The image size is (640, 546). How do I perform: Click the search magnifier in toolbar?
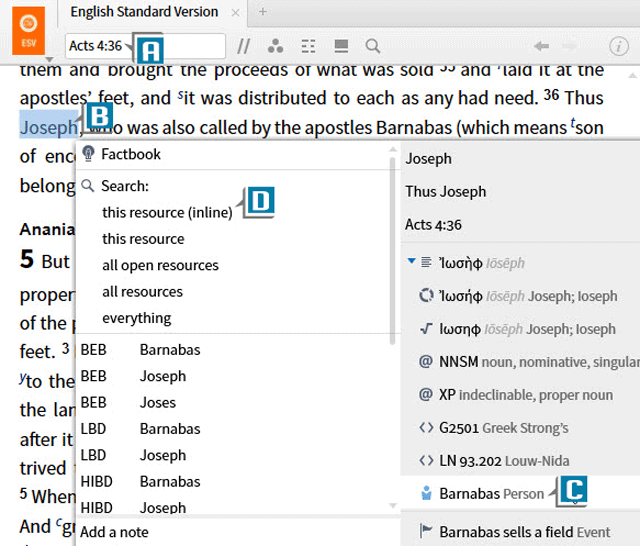coord(372,46)
